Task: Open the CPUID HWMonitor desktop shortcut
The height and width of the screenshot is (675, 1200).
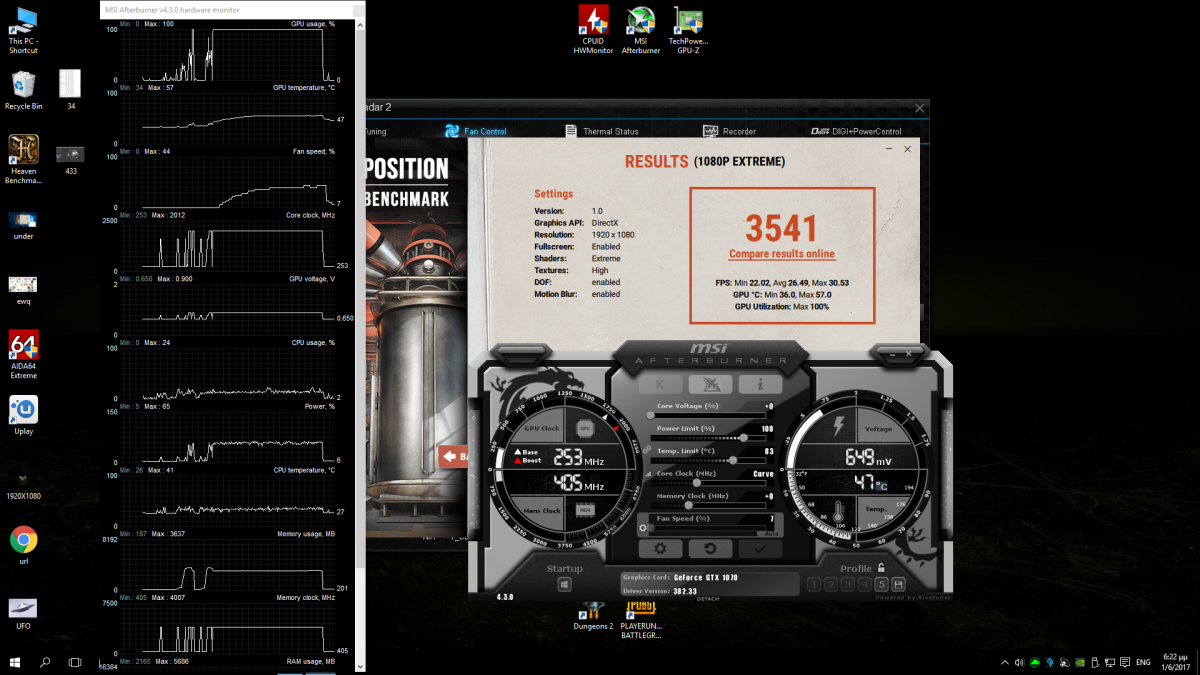Action: click(x=593, y=30)
